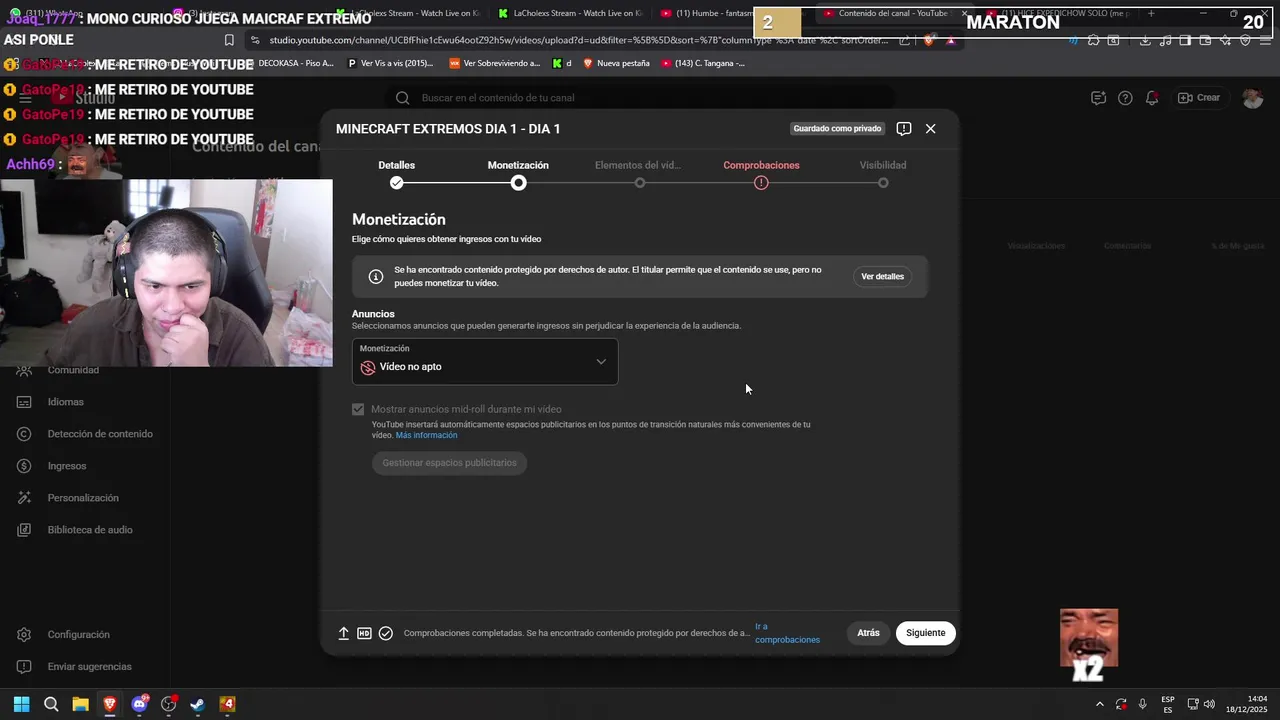Toggle Mostrar anuncios mid-roll checkbox

click(358, 409)
